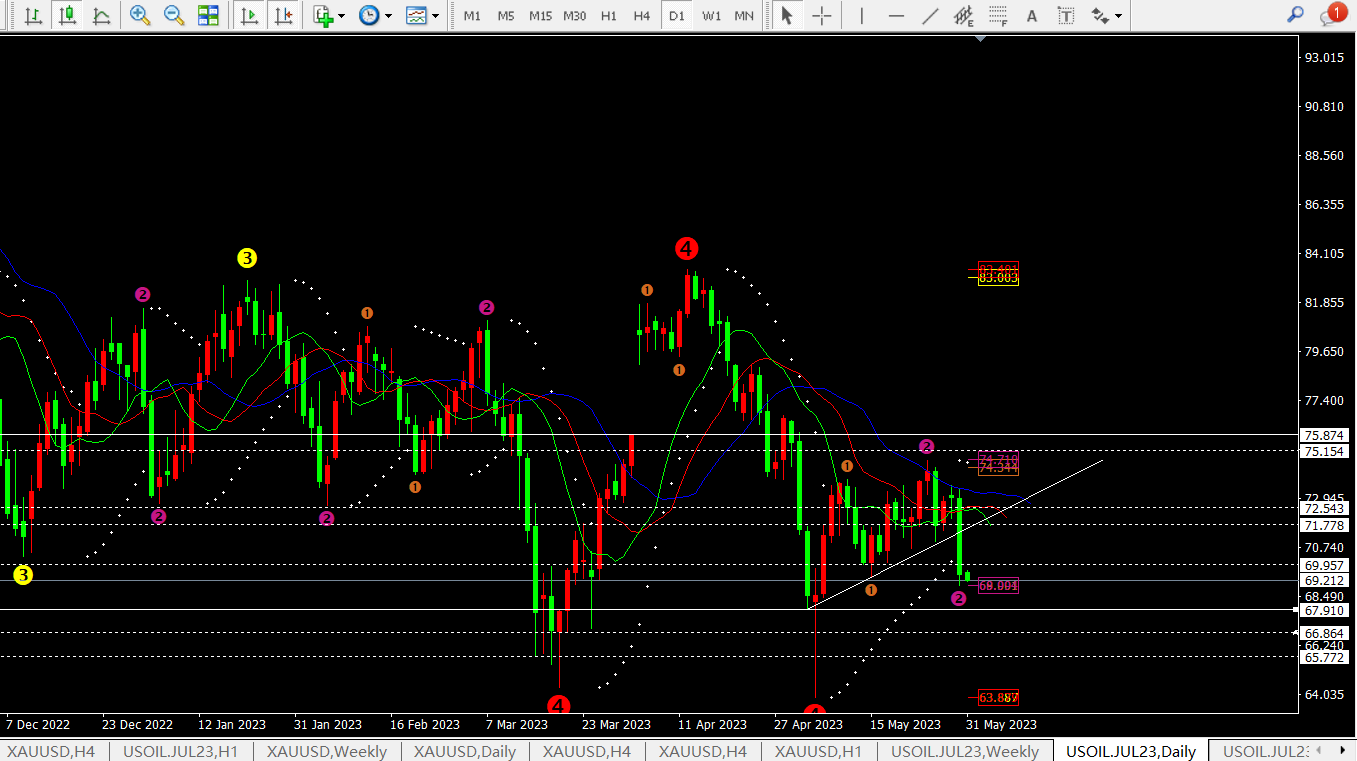Switch chart to candlestick mode

tap(67, 16)
